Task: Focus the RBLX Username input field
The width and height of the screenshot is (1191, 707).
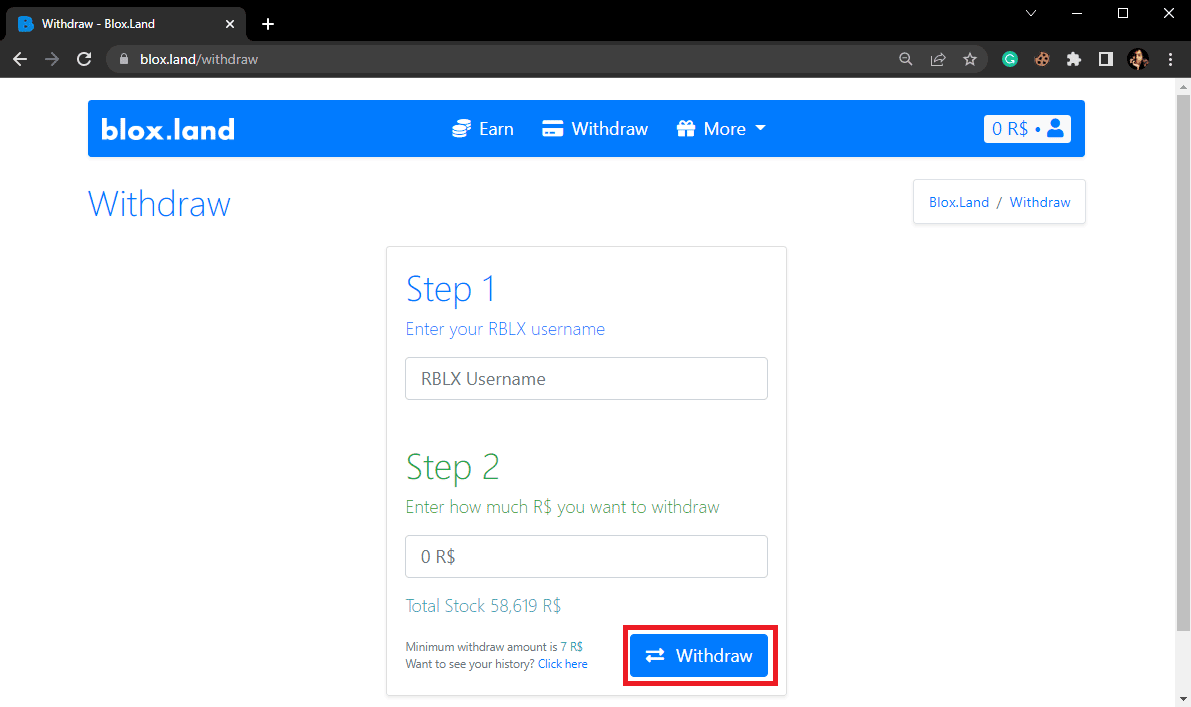Action: pos(586,378)
